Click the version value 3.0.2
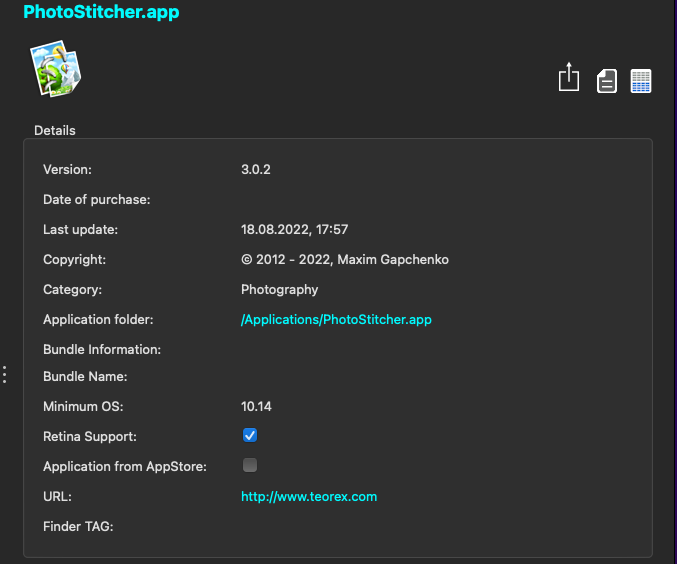This screenshot has width=677, height=564. (x=256, y=169)
